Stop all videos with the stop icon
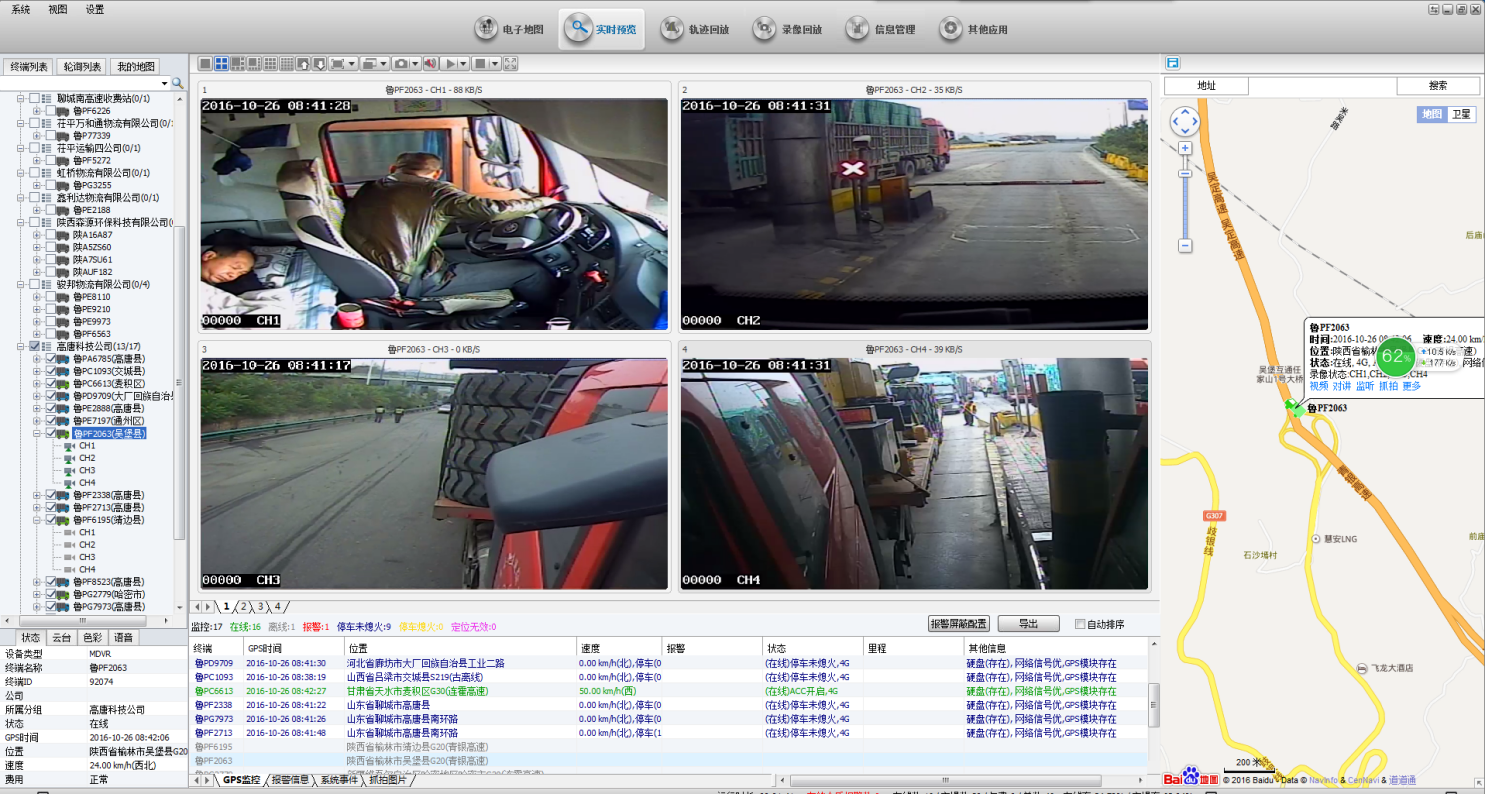1485x794 pixels. click(480, 63)
